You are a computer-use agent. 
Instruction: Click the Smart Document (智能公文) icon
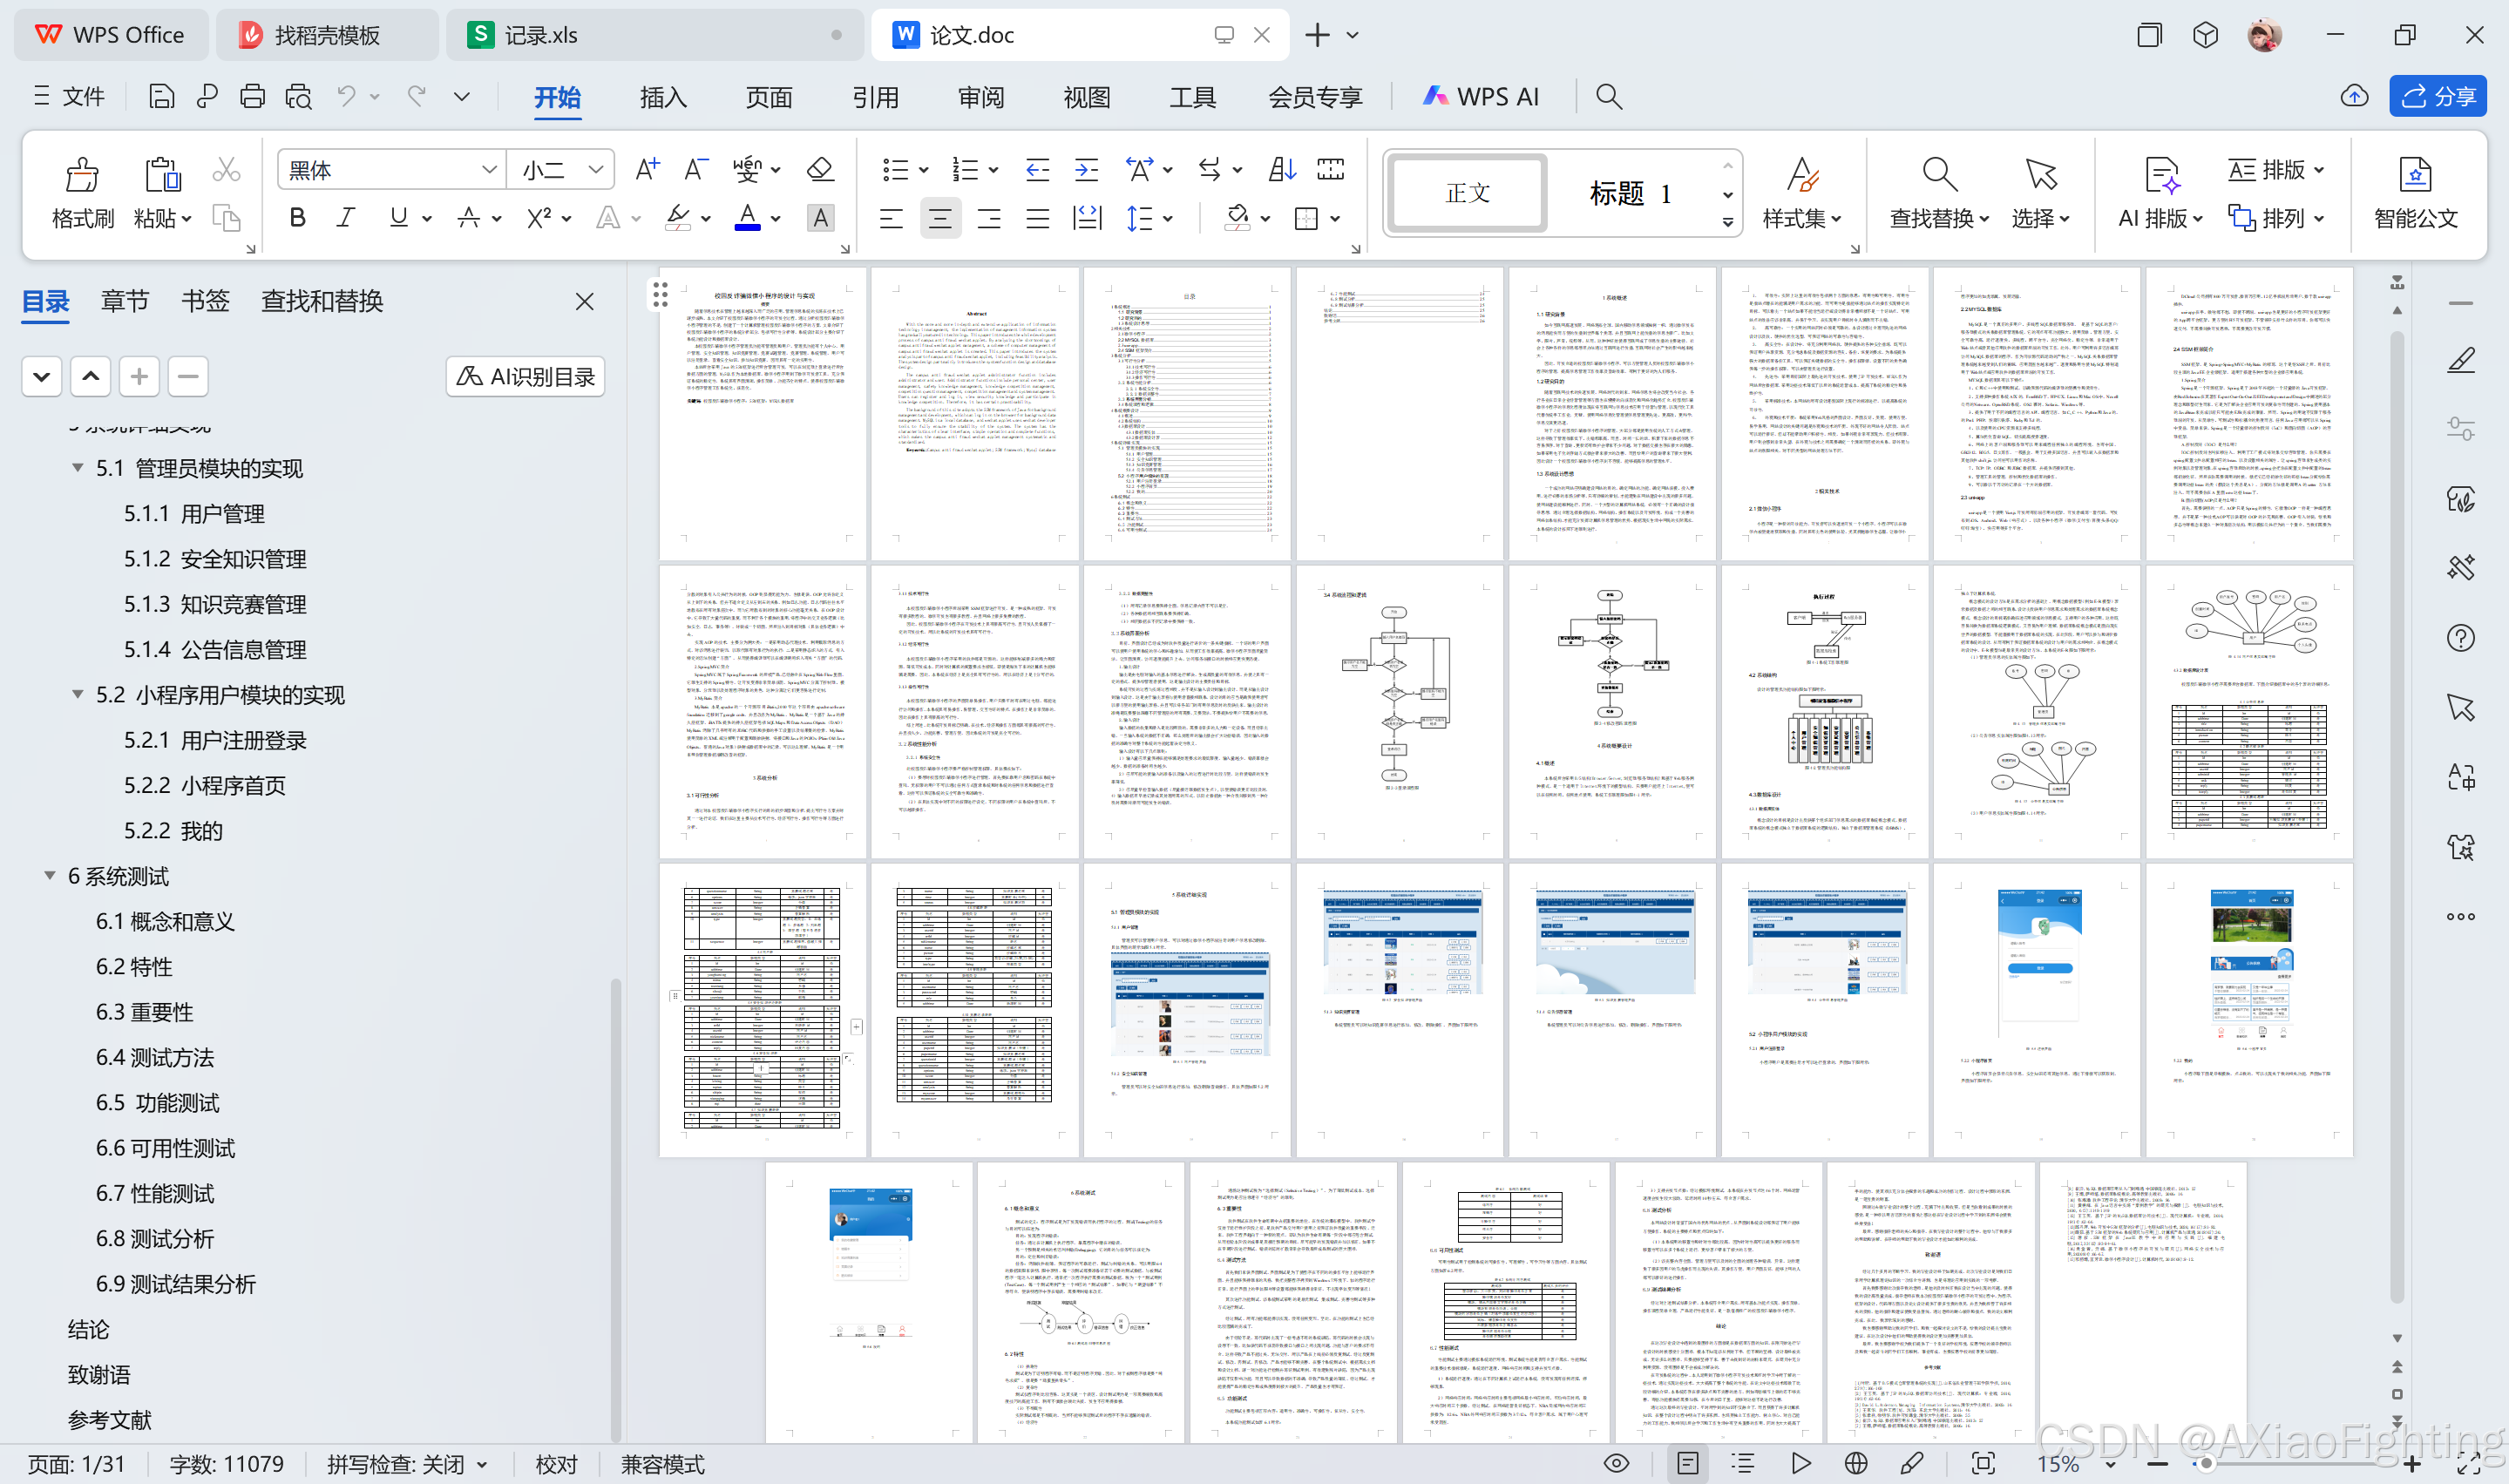coord(2415,175)
